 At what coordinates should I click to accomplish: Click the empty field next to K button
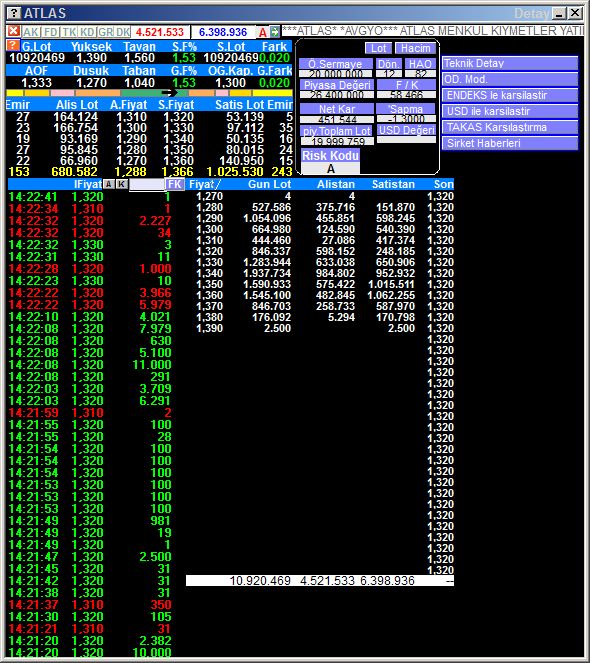(x=147, y=184)
